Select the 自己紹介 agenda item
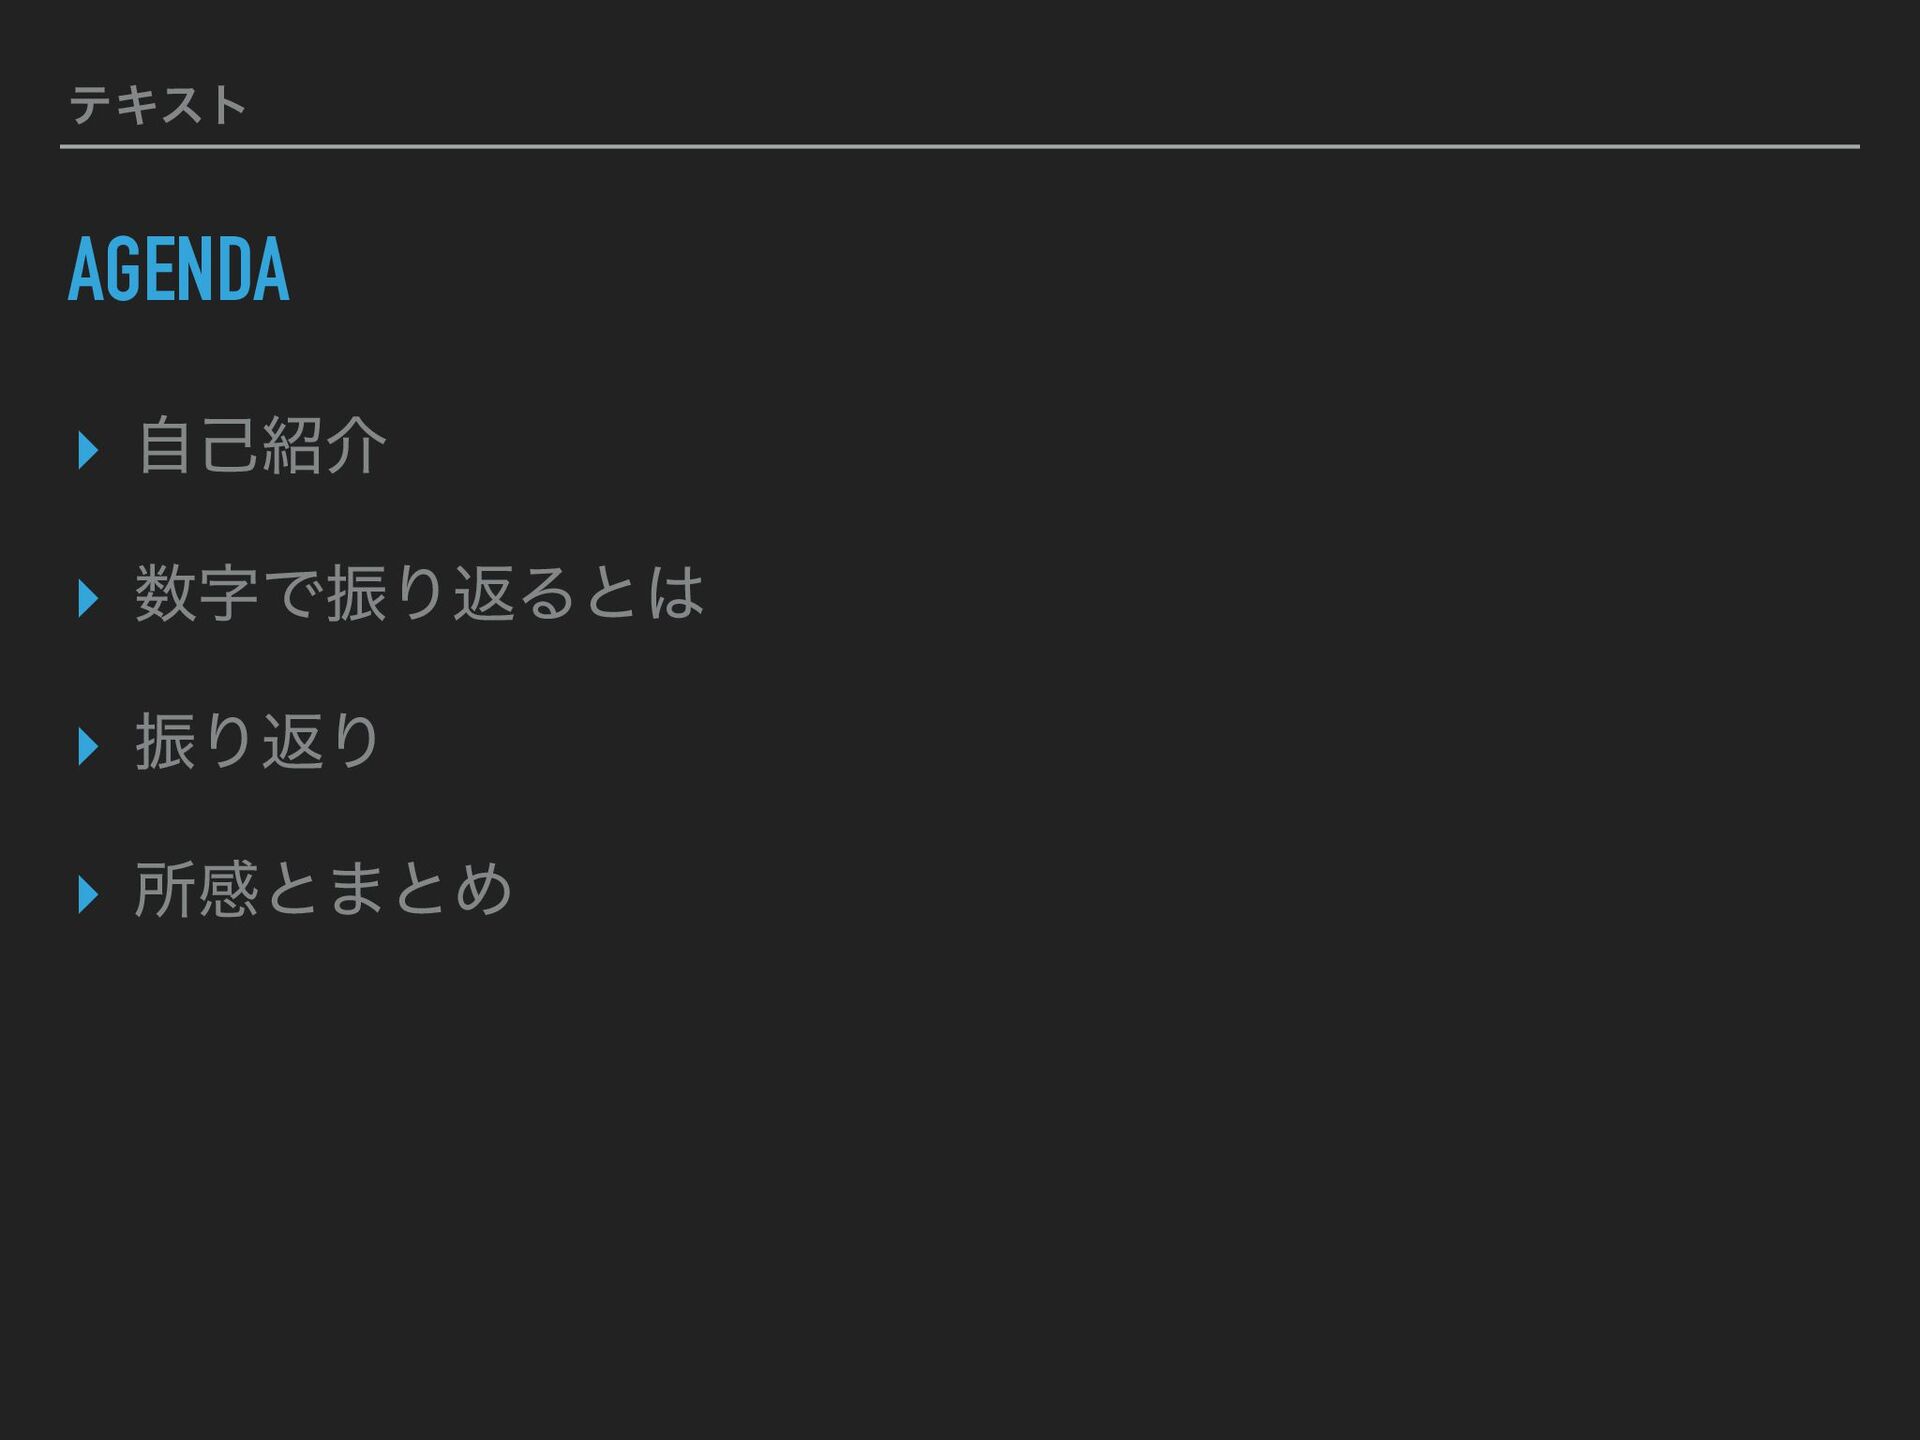This screenshot has width=1920, height=1440. [x=261, y=446]
